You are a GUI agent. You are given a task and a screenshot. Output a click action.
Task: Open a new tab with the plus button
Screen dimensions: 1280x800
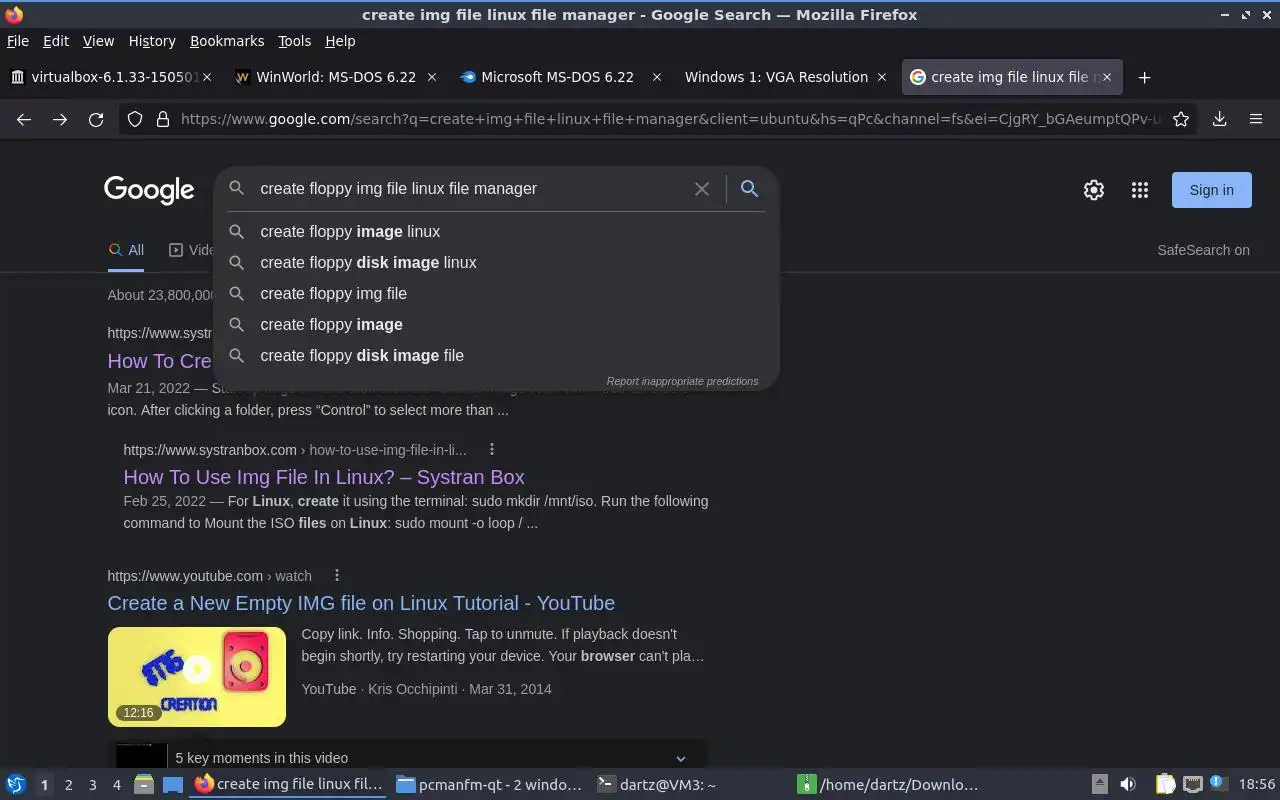pos(1145,77)
